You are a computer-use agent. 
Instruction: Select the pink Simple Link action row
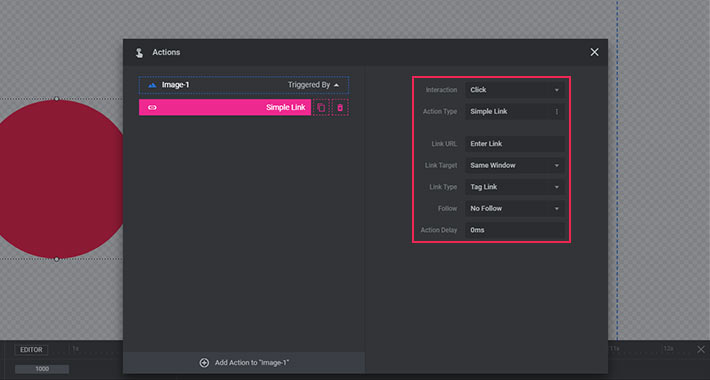tap(225, 107)
